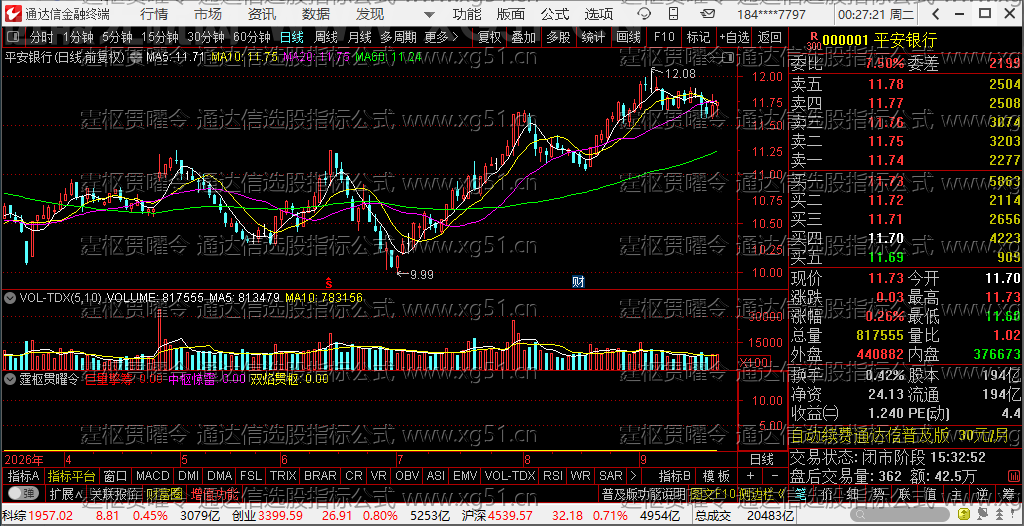Viewport: 1024px width, 526px height.
Task: Click the 画线 drawing button
Action: point(628,37)
